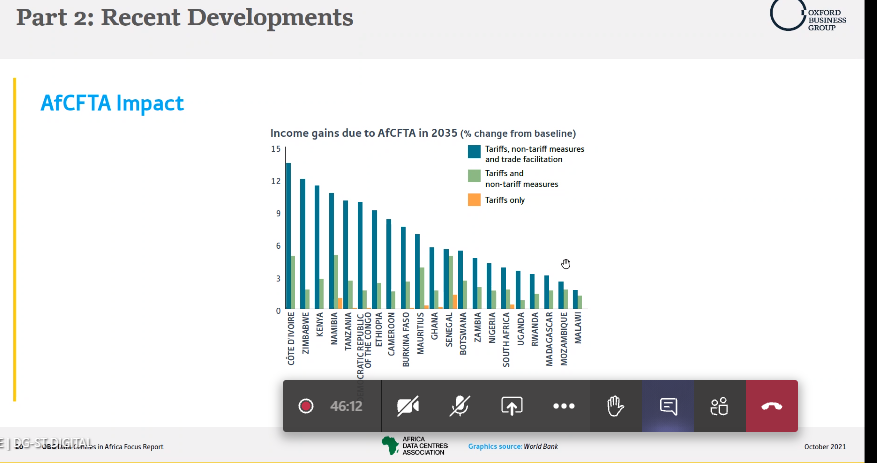Click the red recording indicator
This screenshot has width=877, height=463.
pos(305,406)
